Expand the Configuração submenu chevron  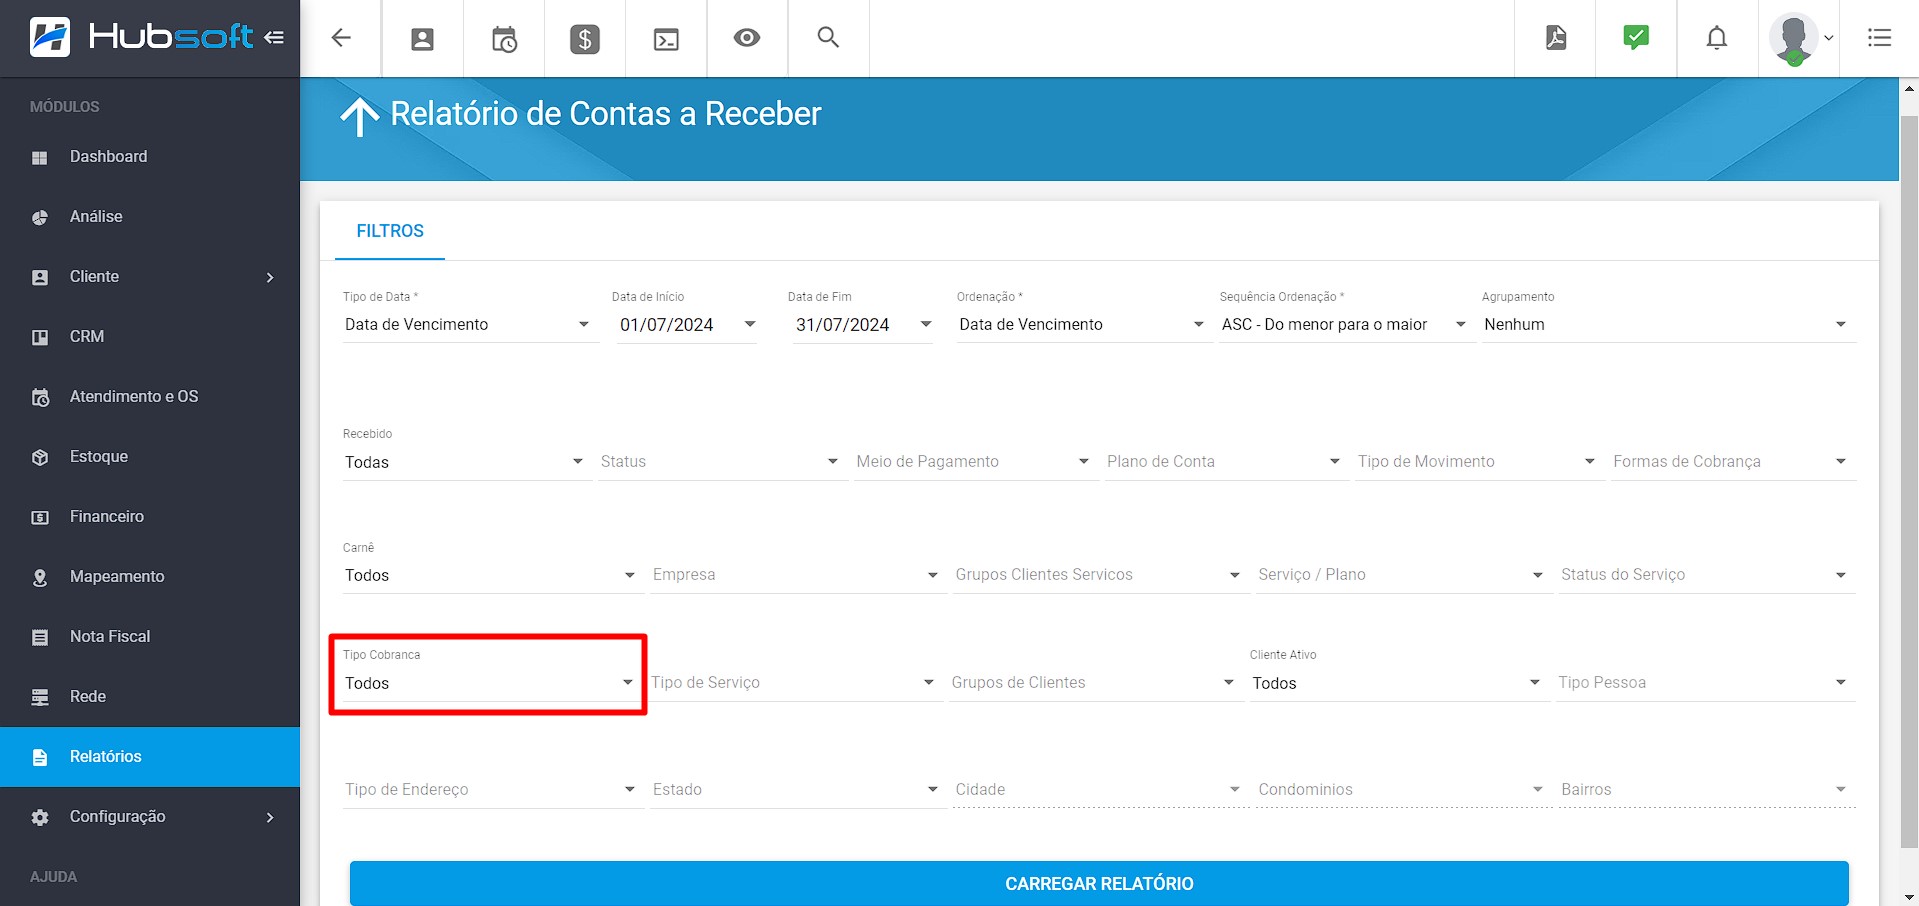tap(270, 817)
